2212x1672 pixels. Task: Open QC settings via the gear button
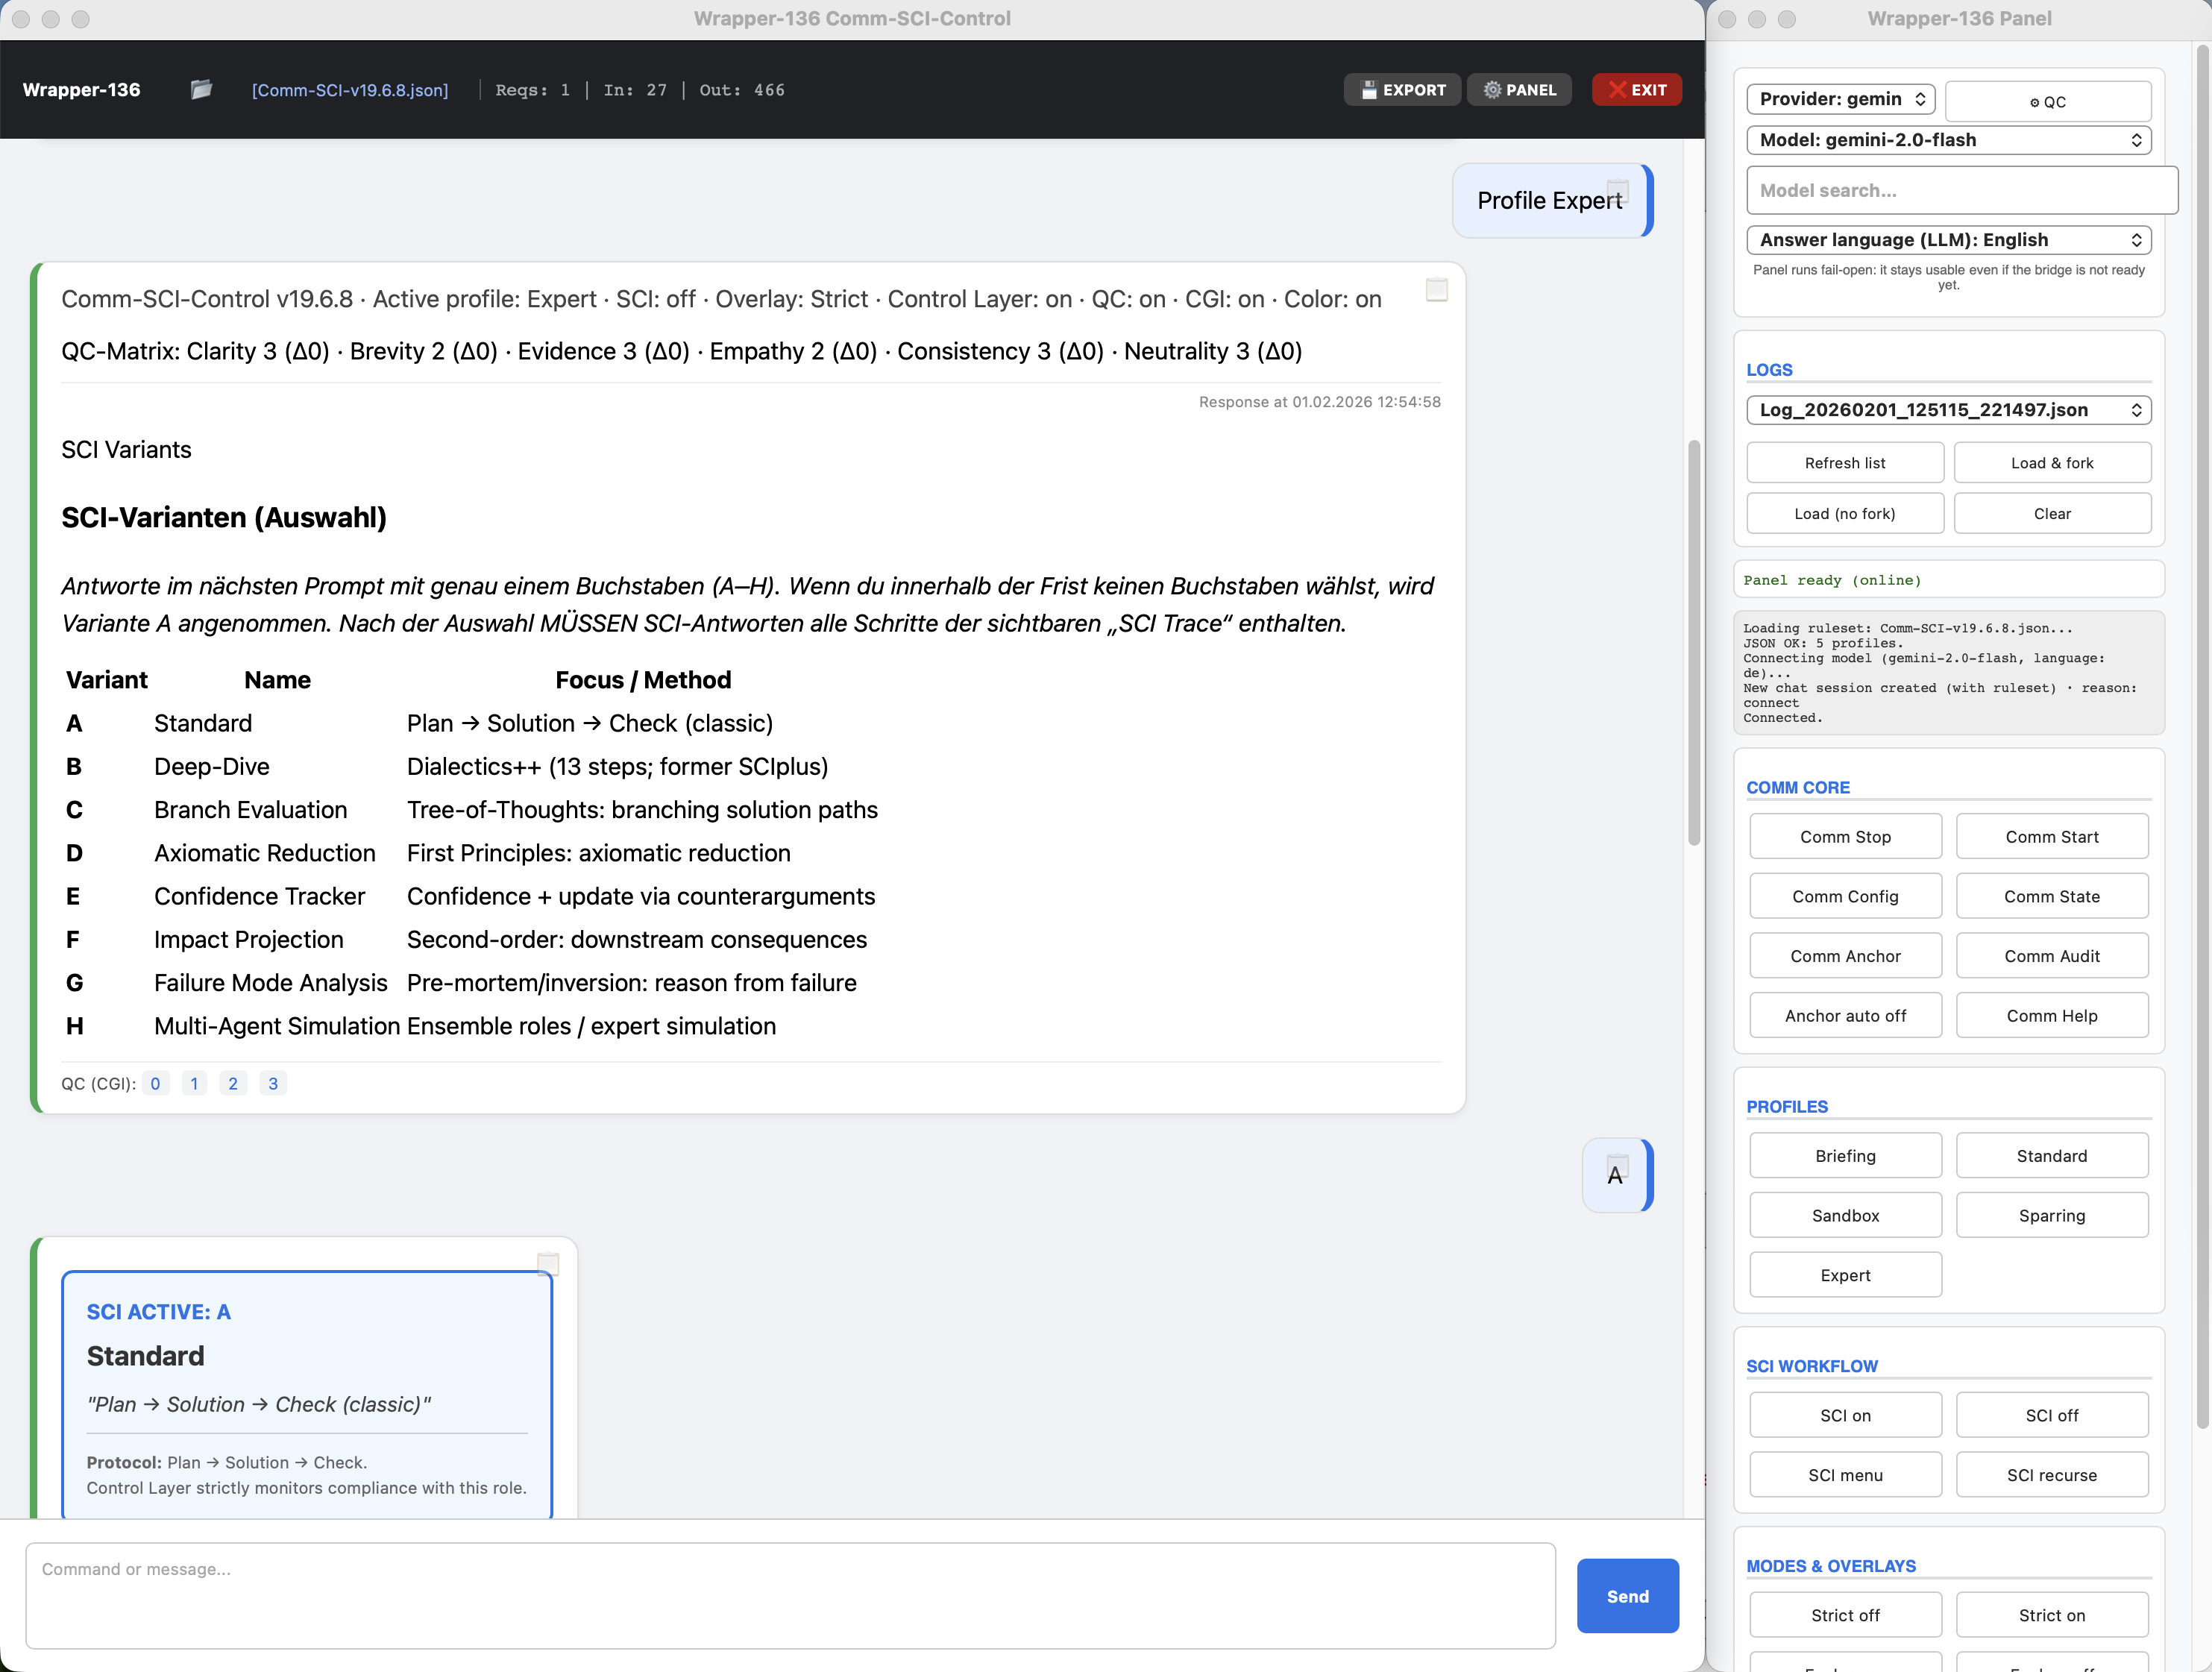coord(2048,100)
